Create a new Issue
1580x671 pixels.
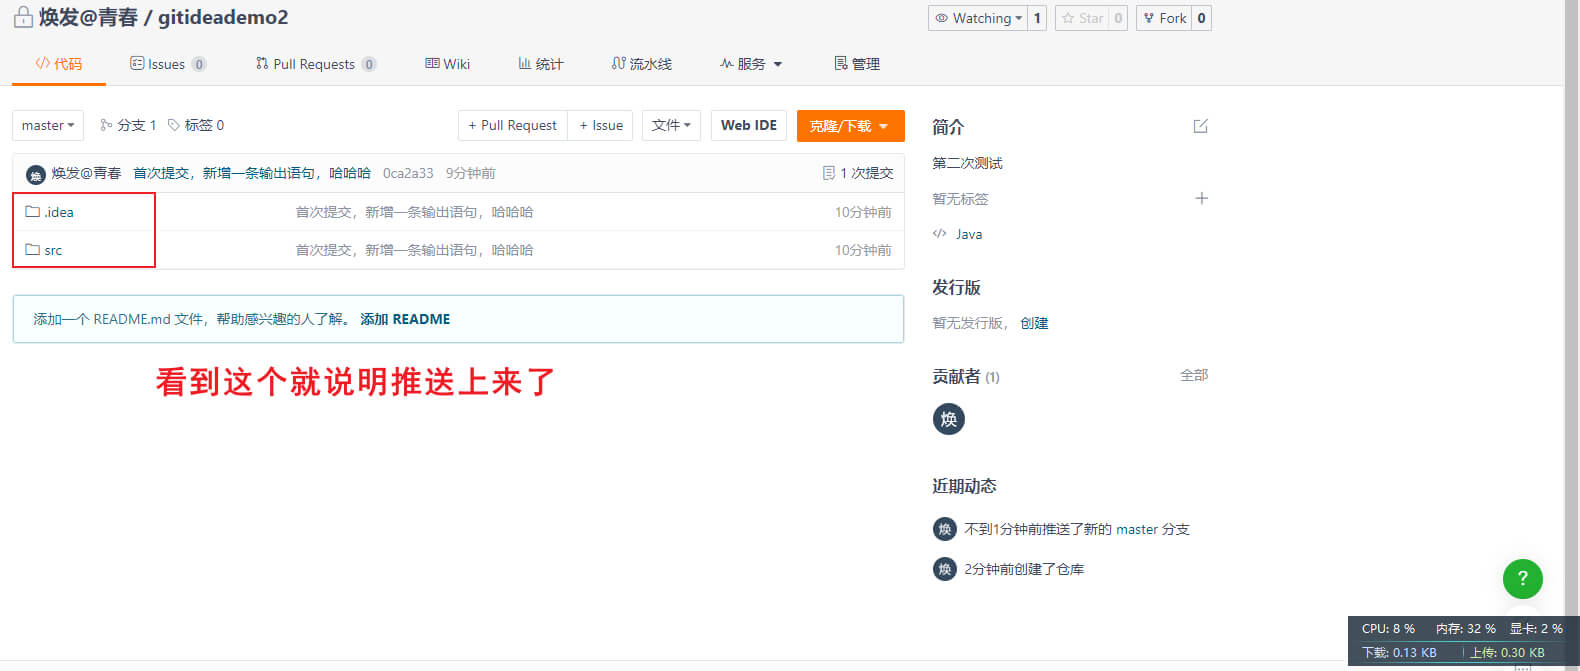point(601,125)
